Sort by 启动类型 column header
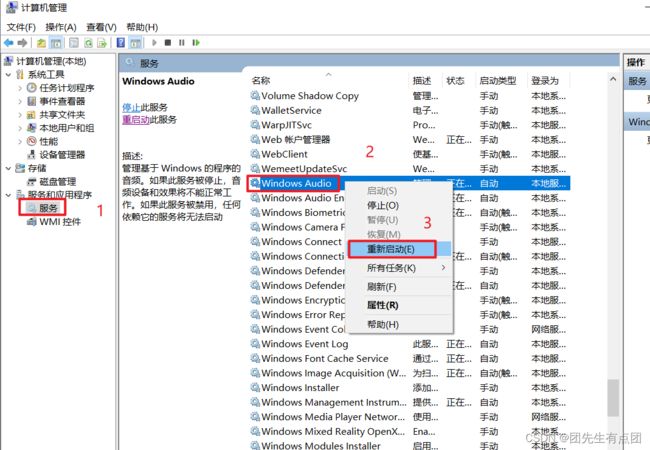Viewport: 650px width, 450px height. click(x=498, y=80)
